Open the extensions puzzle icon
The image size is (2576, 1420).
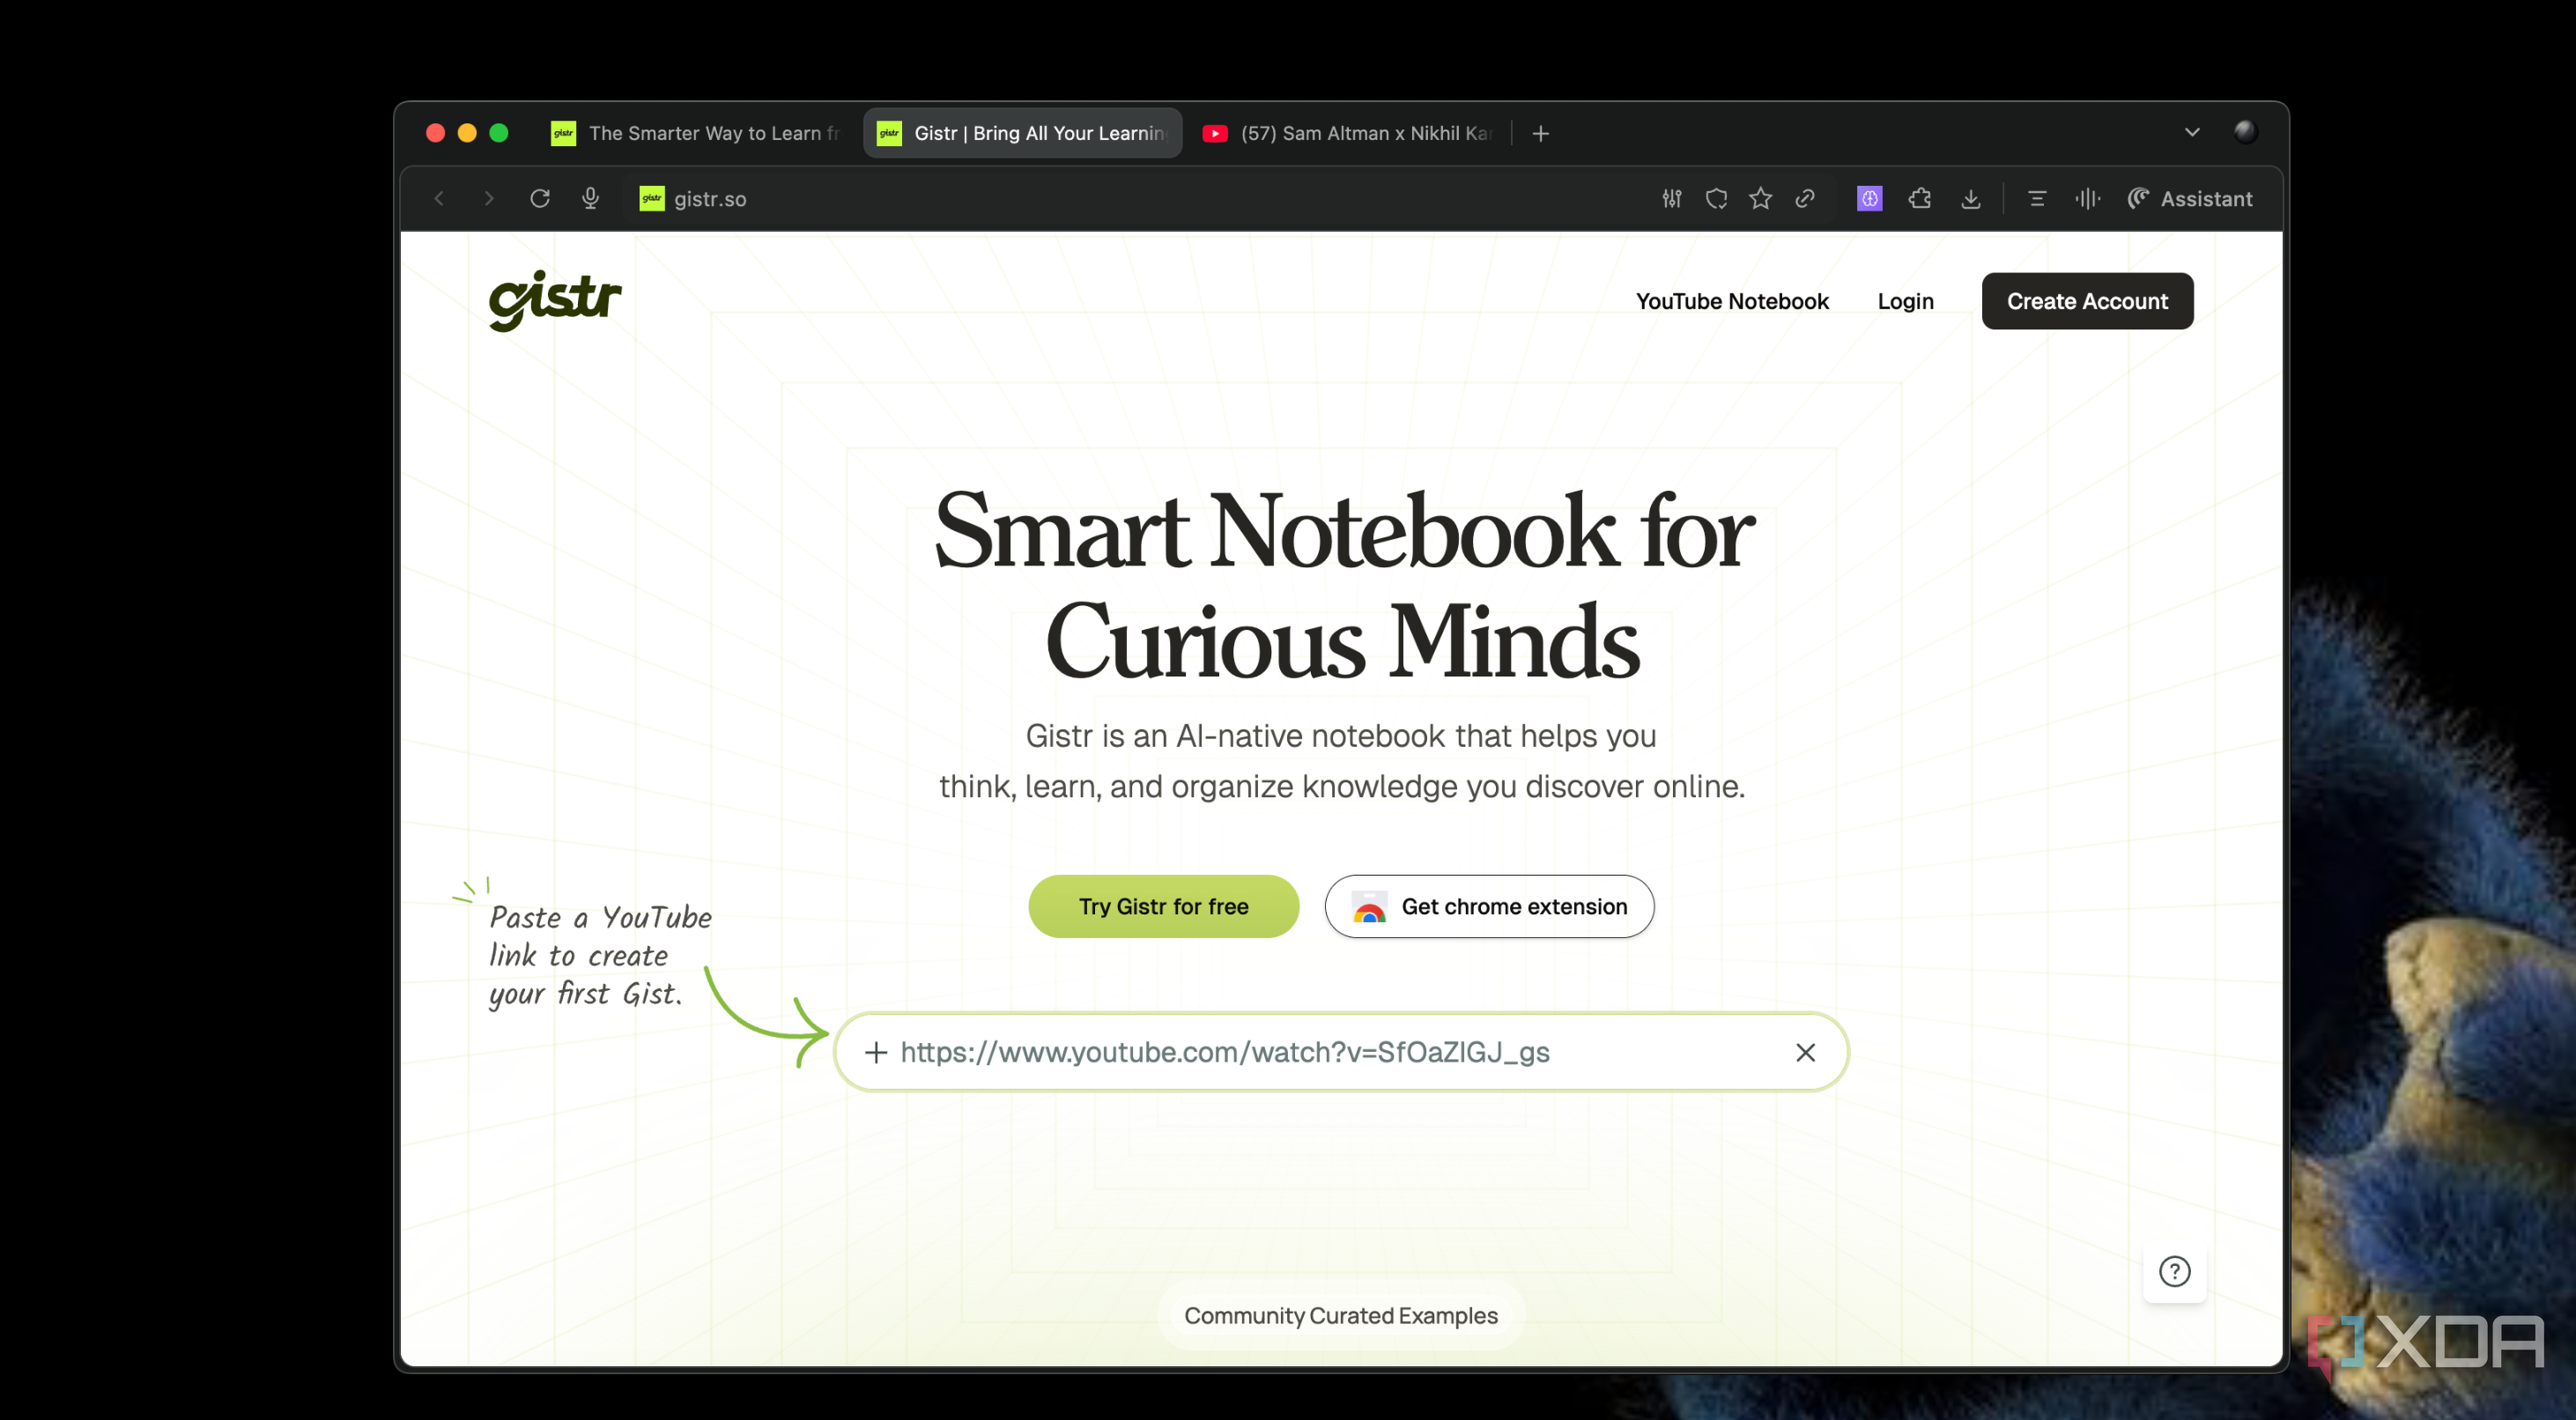(x=1920, y=199)
